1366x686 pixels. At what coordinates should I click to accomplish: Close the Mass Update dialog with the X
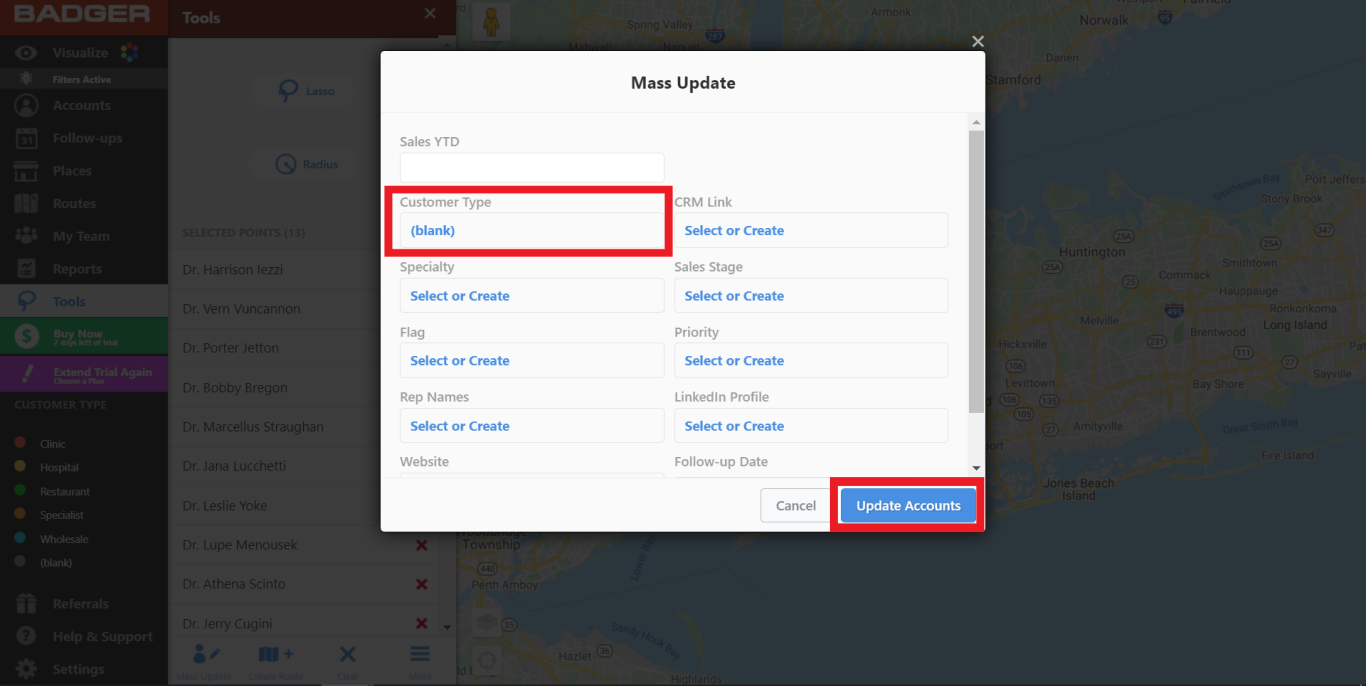pyautogui.click(x=978, y=41)
